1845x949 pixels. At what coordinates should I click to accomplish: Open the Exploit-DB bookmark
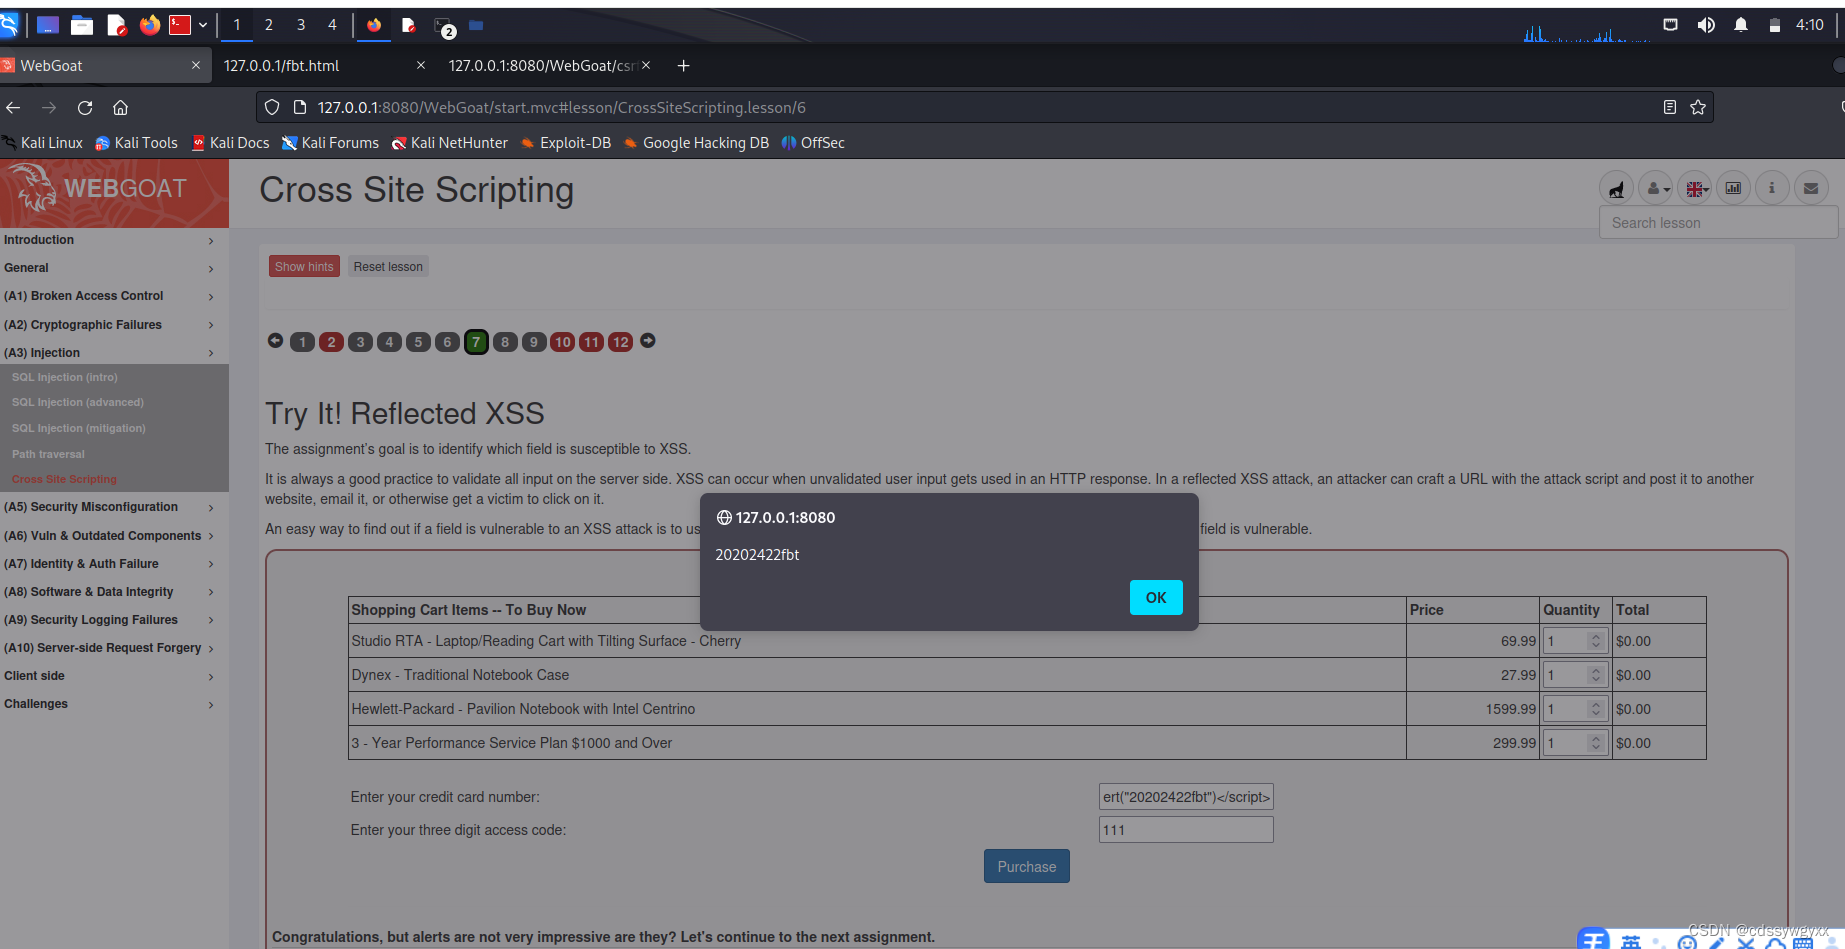coord(565,143)
